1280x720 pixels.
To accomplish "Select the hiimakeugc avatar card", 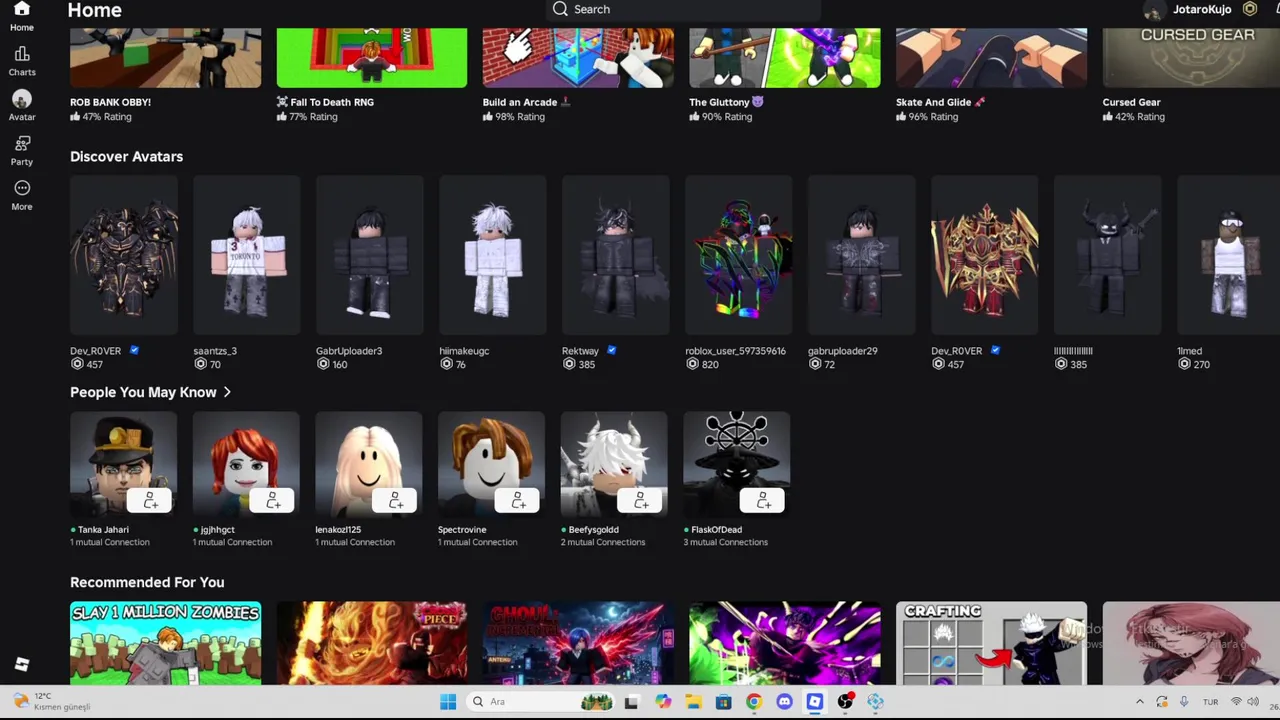I will [x=493, y=256].
